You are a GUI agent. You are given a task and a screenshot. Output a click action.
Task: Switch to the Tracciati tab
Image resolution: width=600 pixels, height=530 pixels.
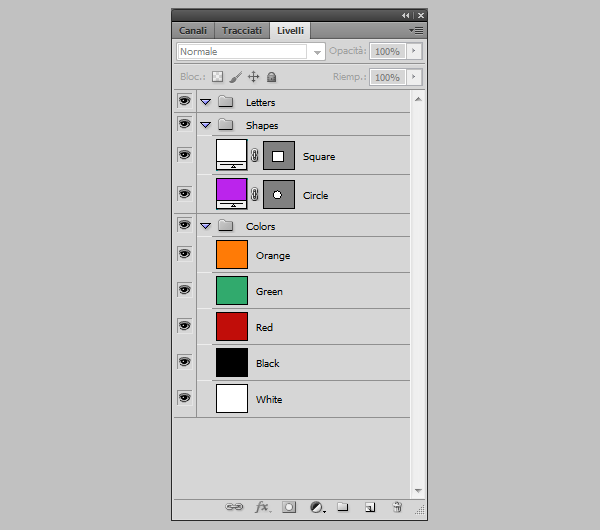[242, 30]
